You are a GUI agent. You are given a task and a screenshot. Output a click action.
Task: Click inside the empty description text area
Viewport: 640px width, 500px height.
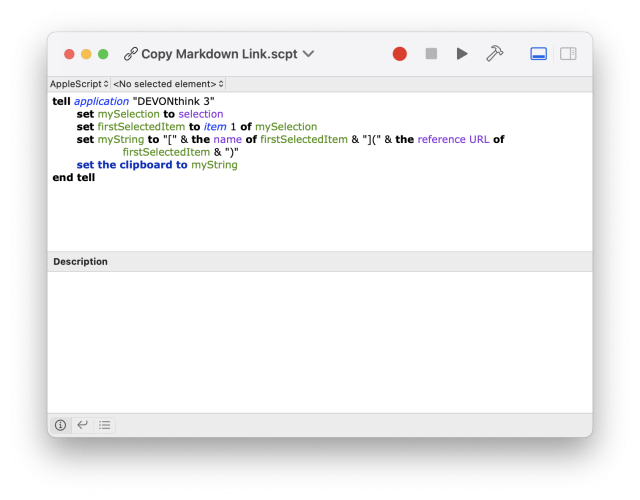[319, 340]
